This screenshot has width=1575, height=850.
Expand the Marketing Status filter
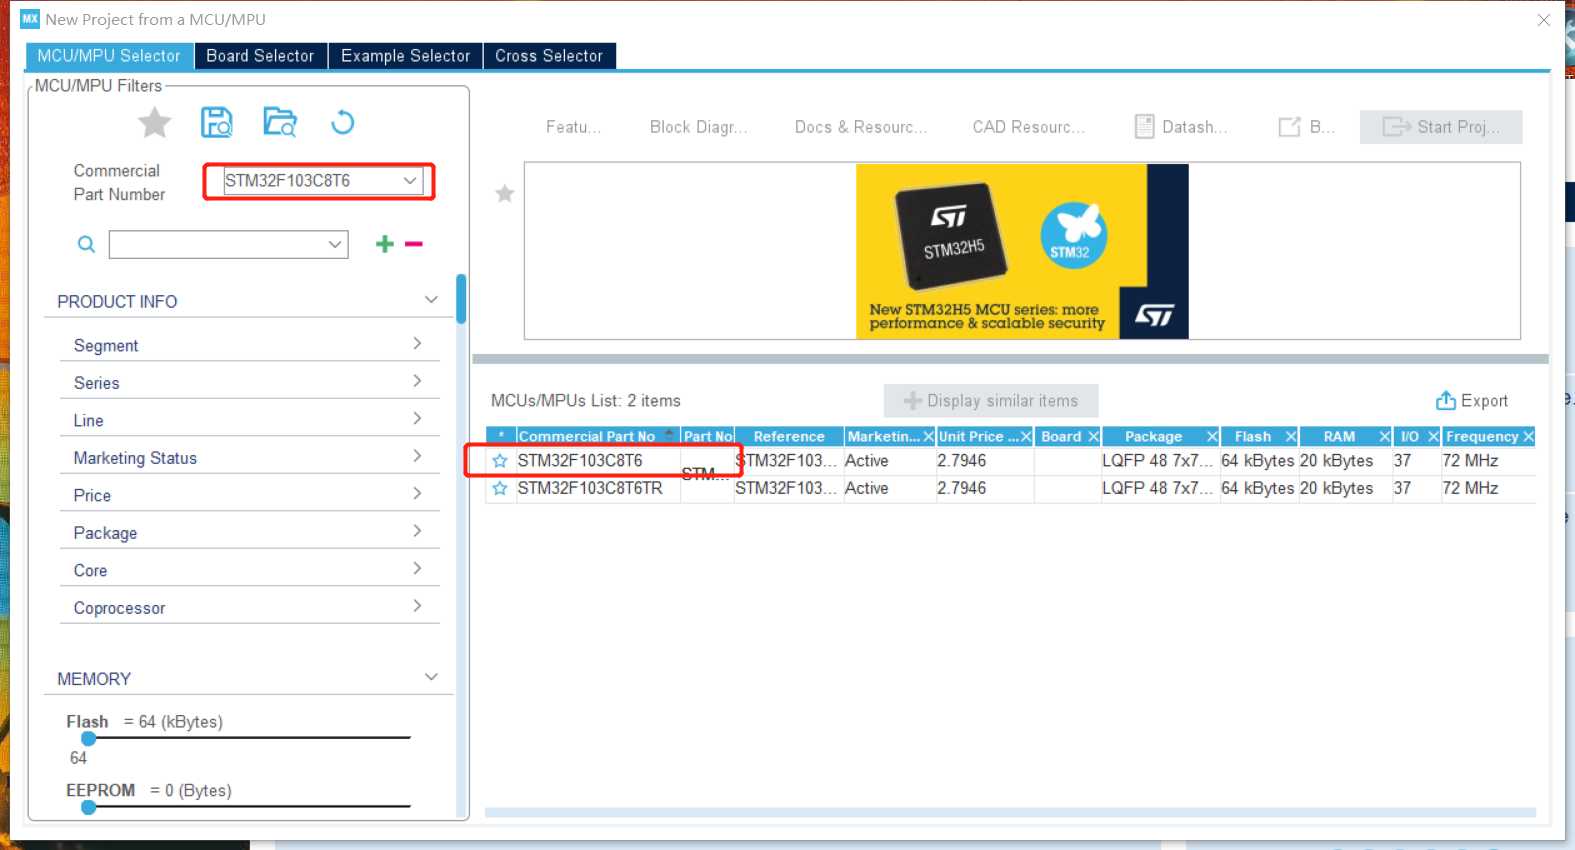pos(417,456)
